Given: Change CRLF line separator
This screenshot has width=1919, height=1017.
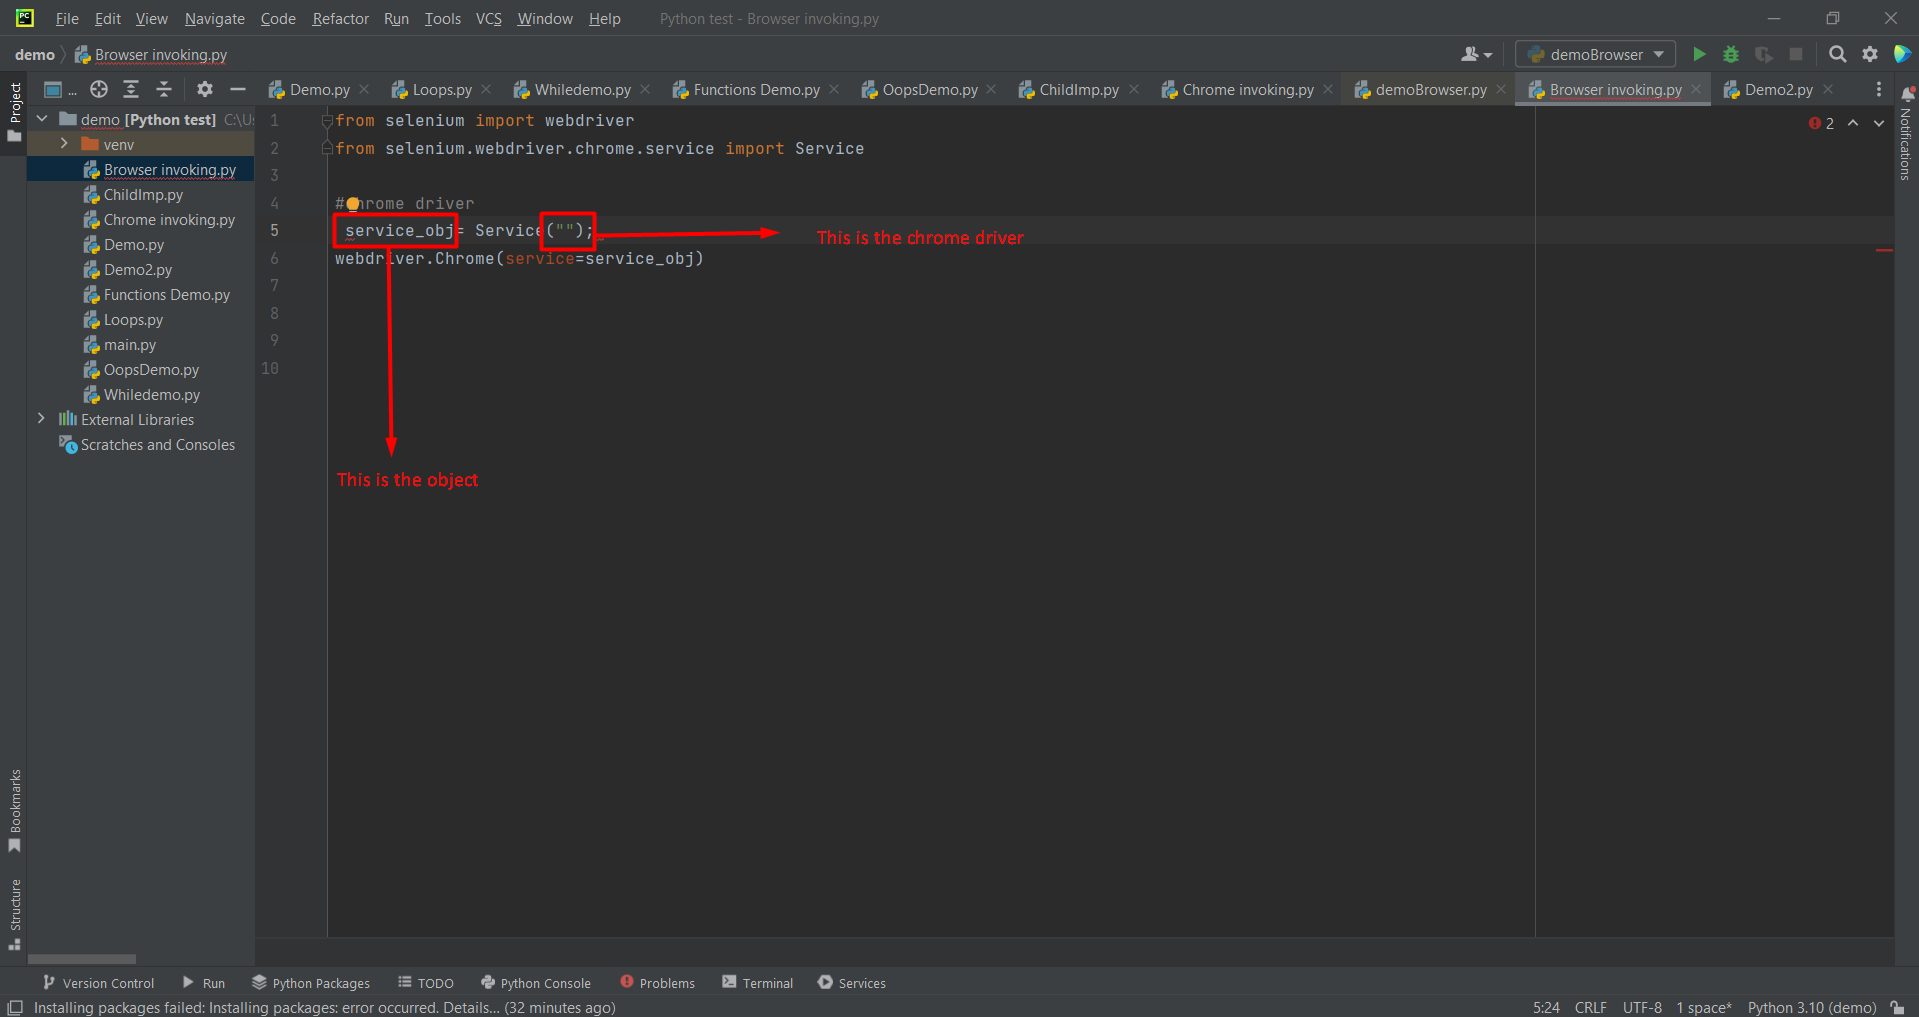Looking at the screenshot, I should point(1590,1007).
